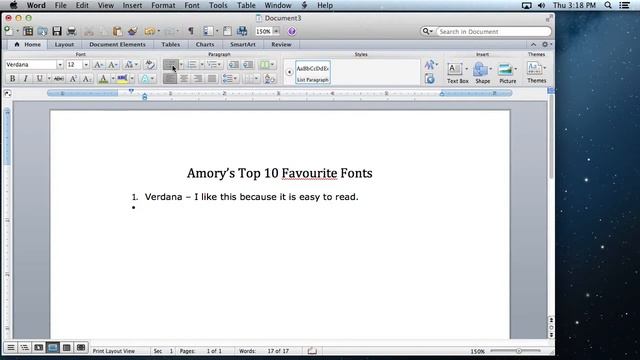Open the font name dropdown showing Verdana

pos(60,64)
